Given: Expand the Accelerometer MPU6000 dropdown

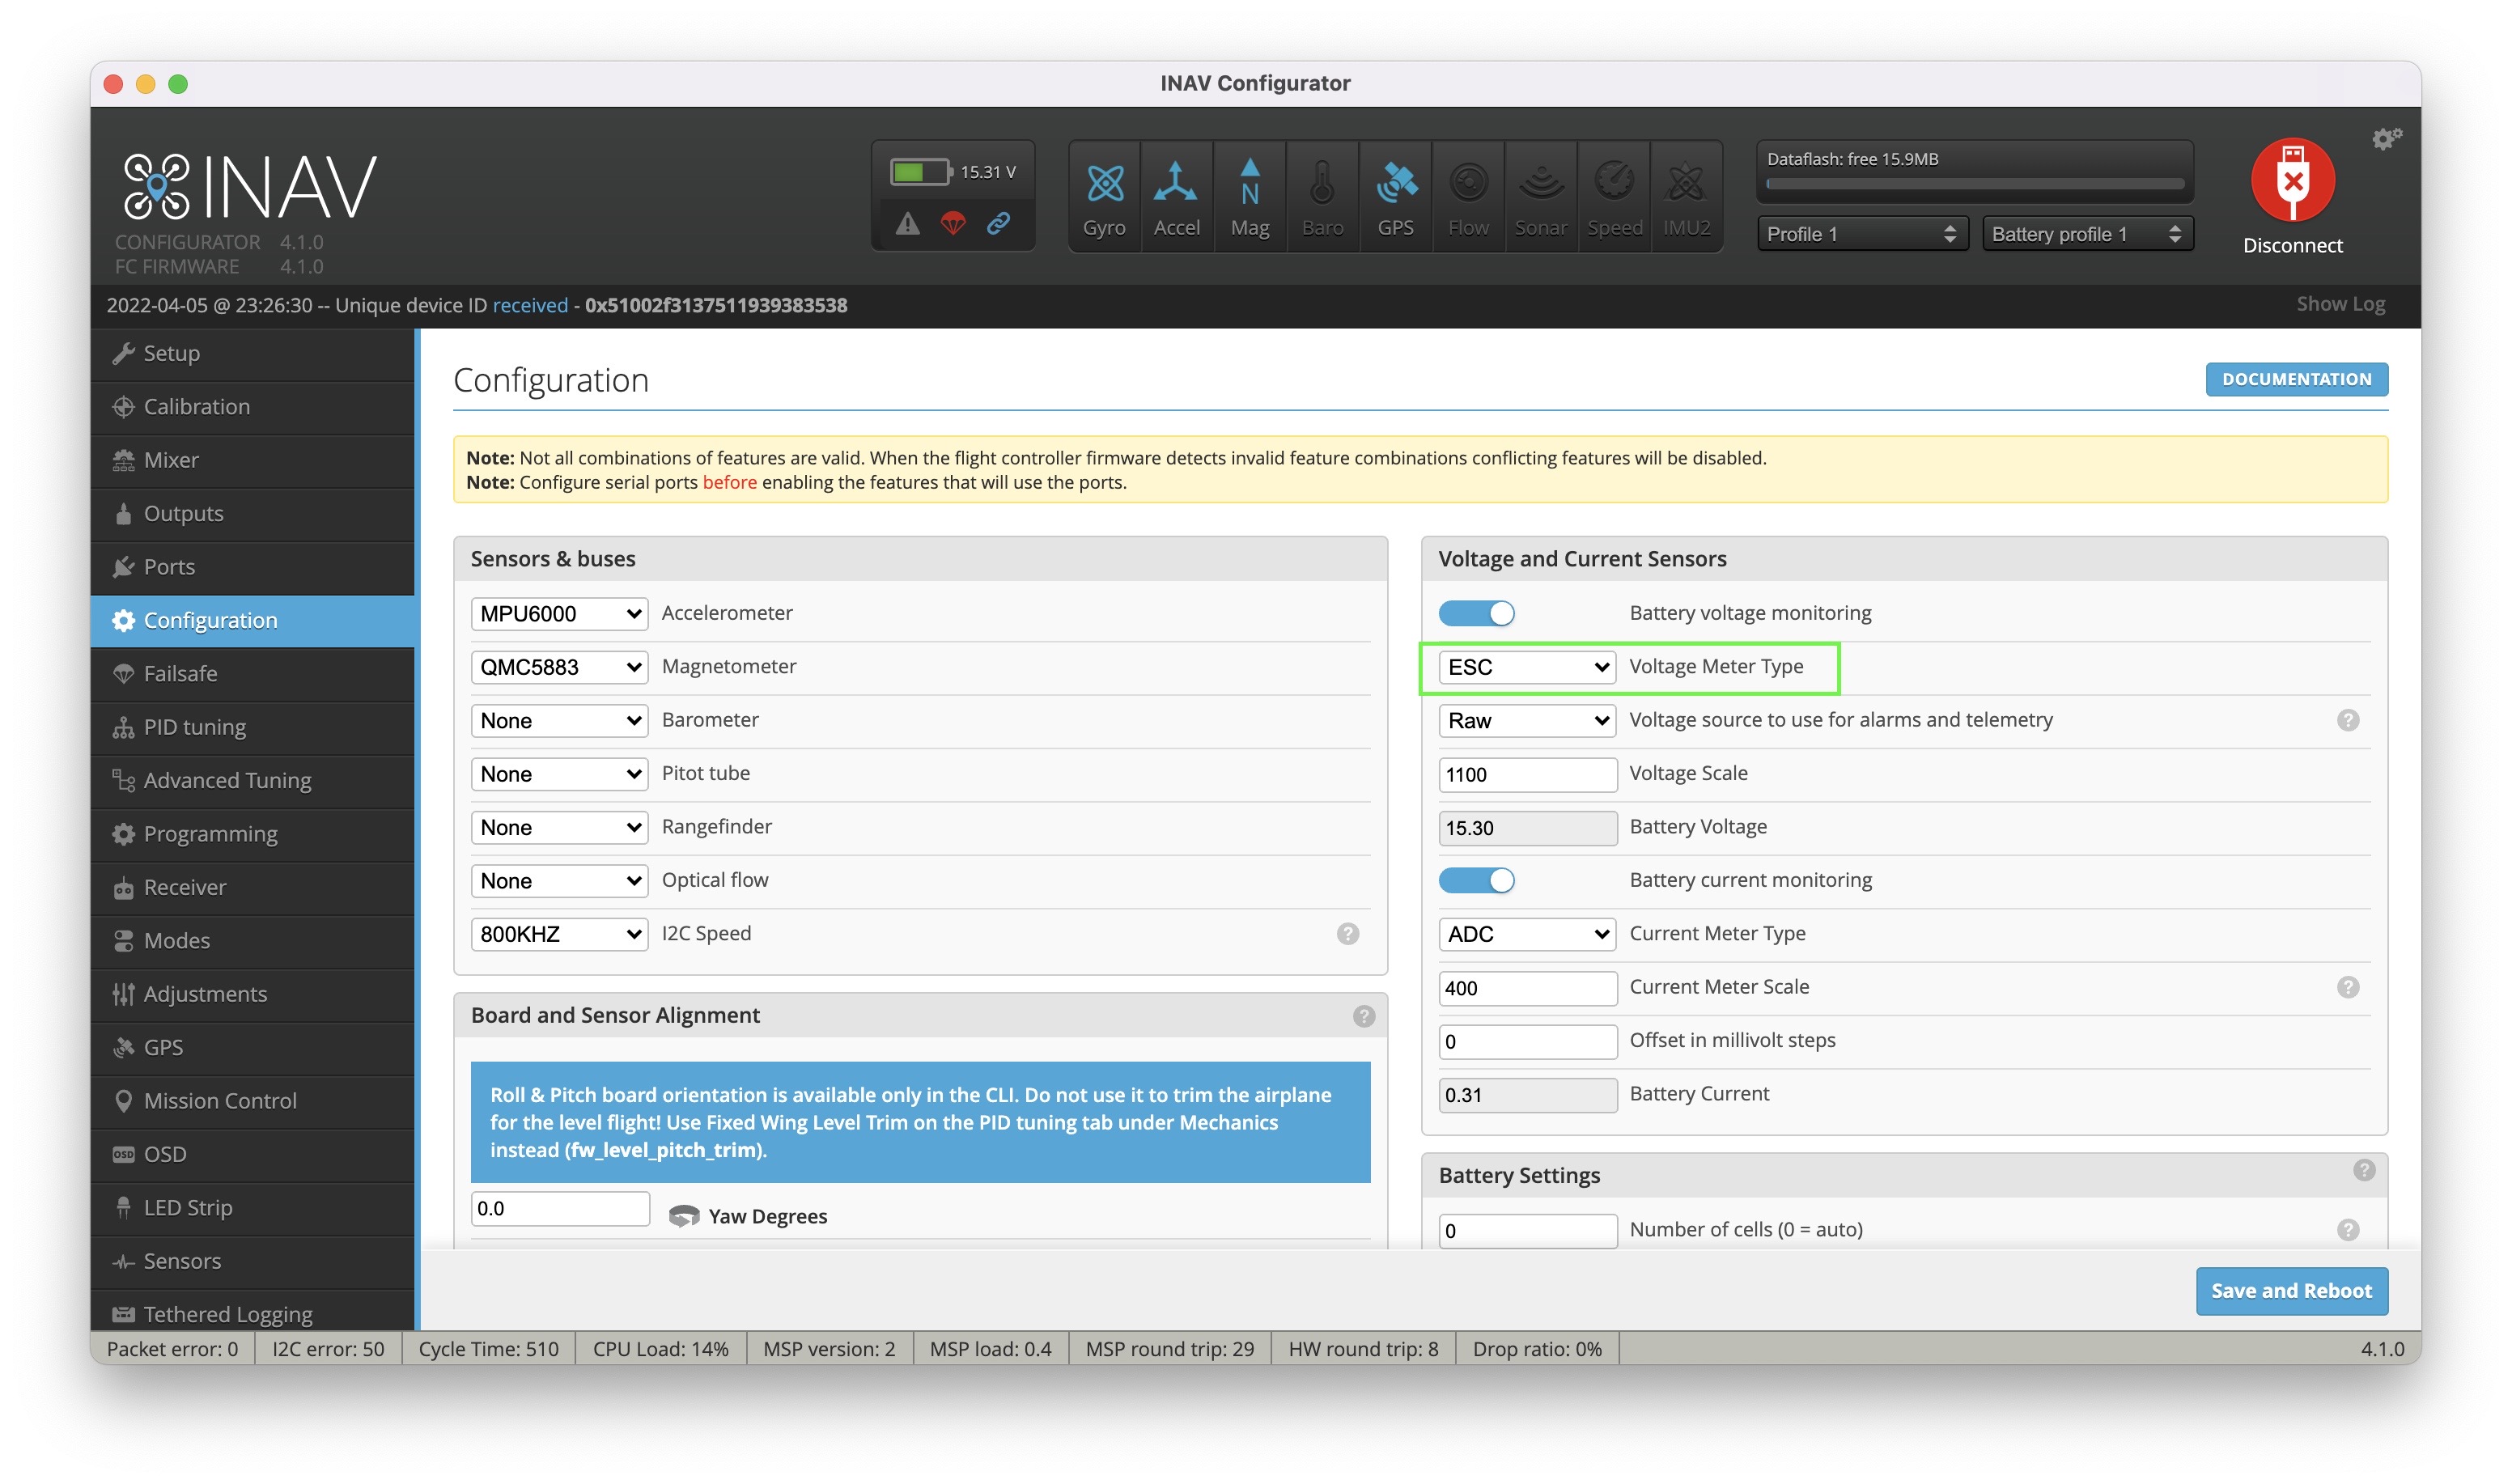Looking at the screenshot, I should tap(558, 614).
